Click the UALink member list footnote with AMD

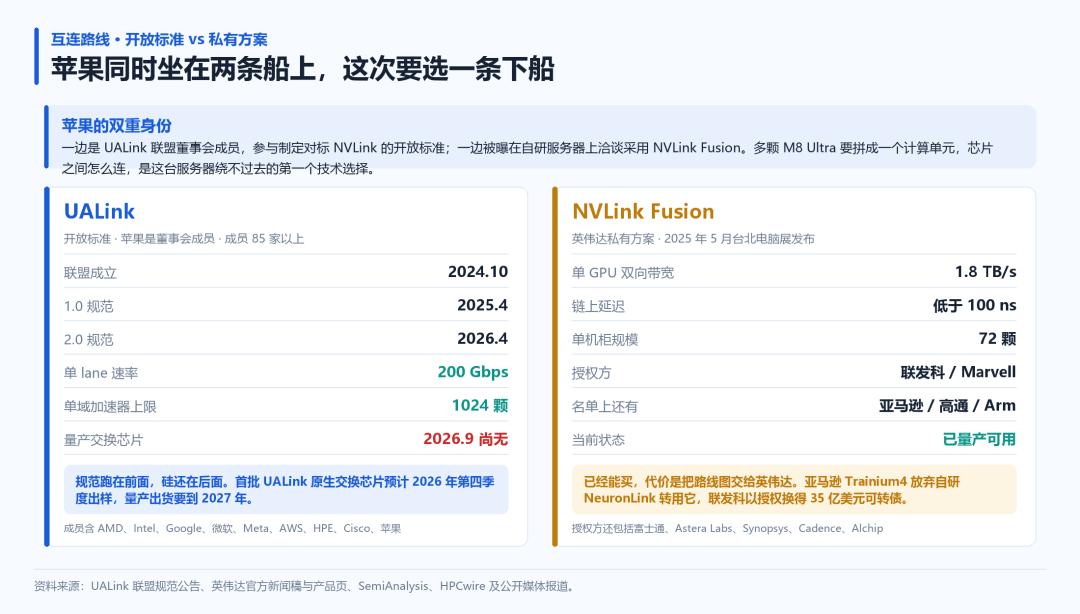(232, 529)
